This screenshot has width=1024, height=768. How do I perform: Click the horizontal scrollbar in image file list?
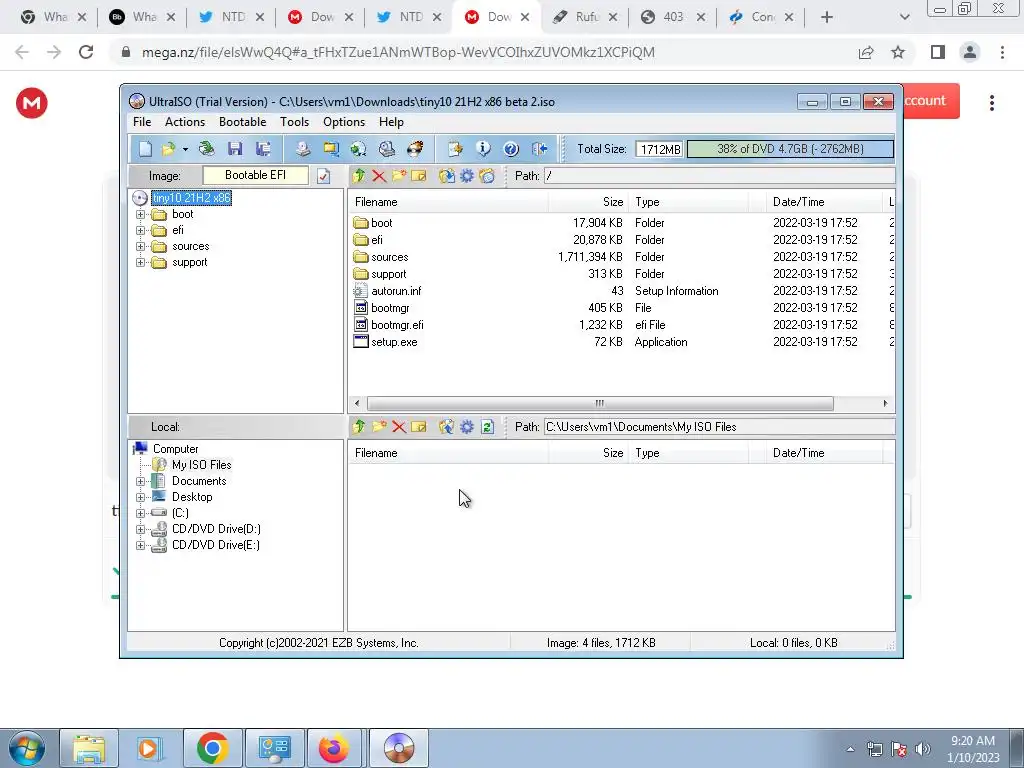[x=600, y=404]
